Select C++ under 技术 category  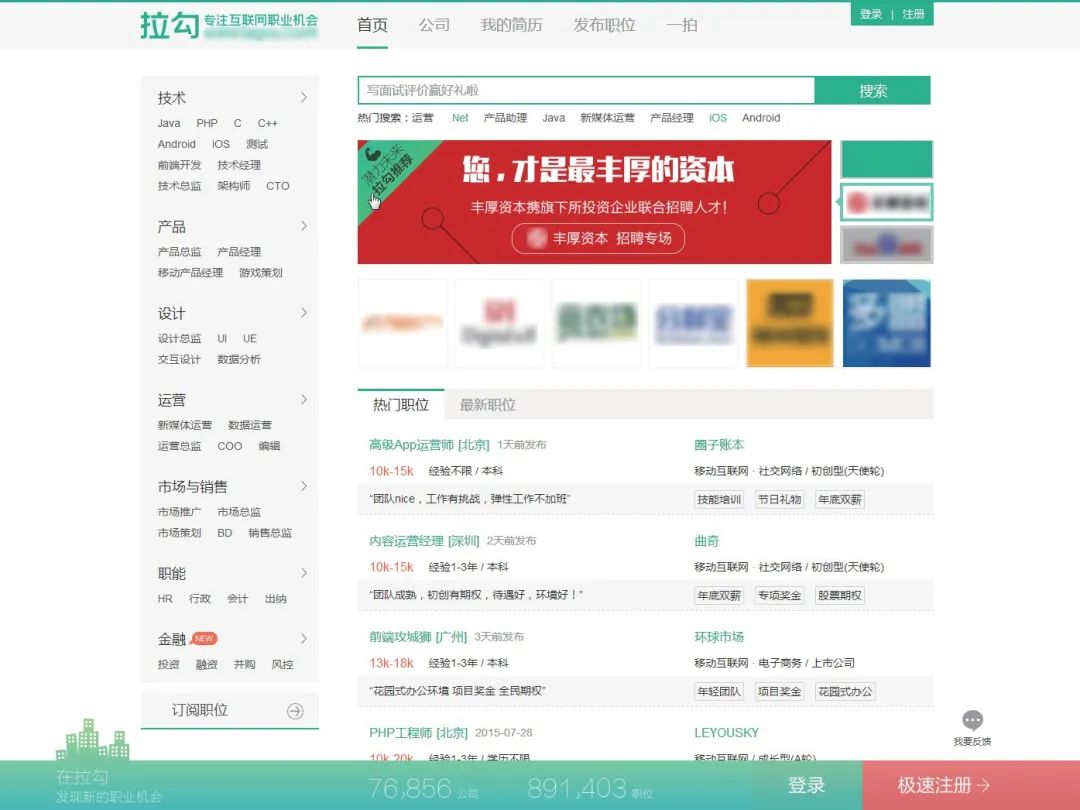point(267,123)
